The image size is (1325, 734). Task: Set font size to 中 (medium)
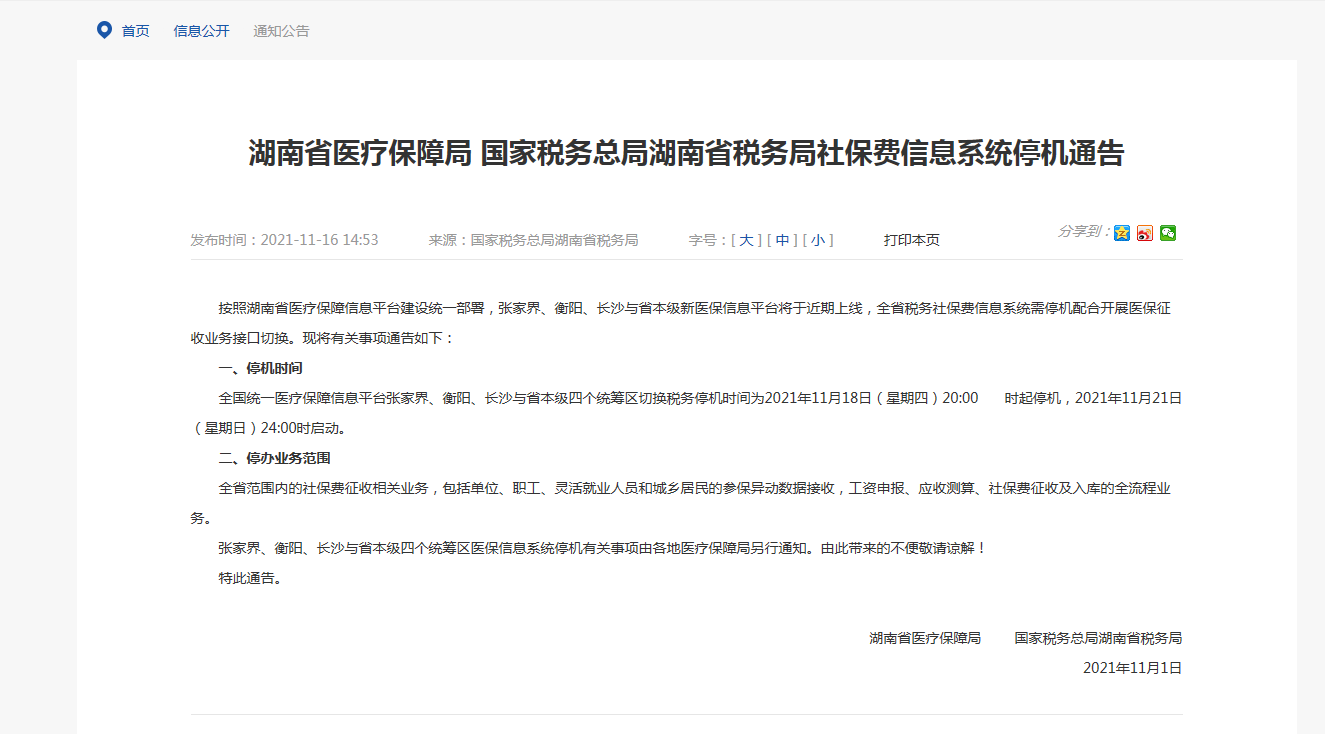point(782,240)
